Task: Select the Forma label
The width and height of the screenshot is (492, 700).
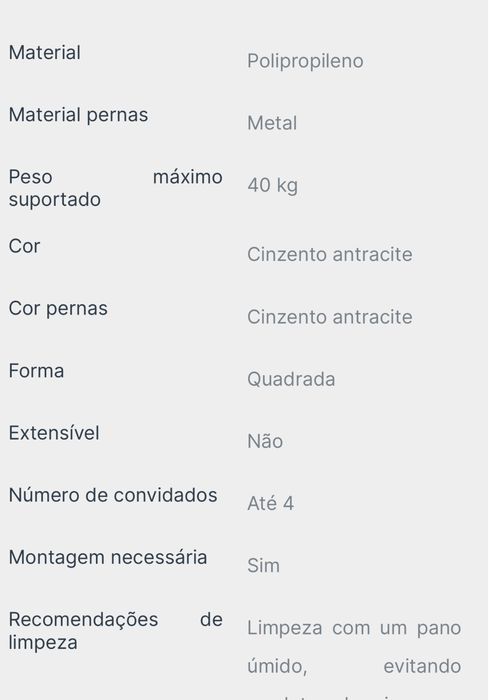Action: 36,371
